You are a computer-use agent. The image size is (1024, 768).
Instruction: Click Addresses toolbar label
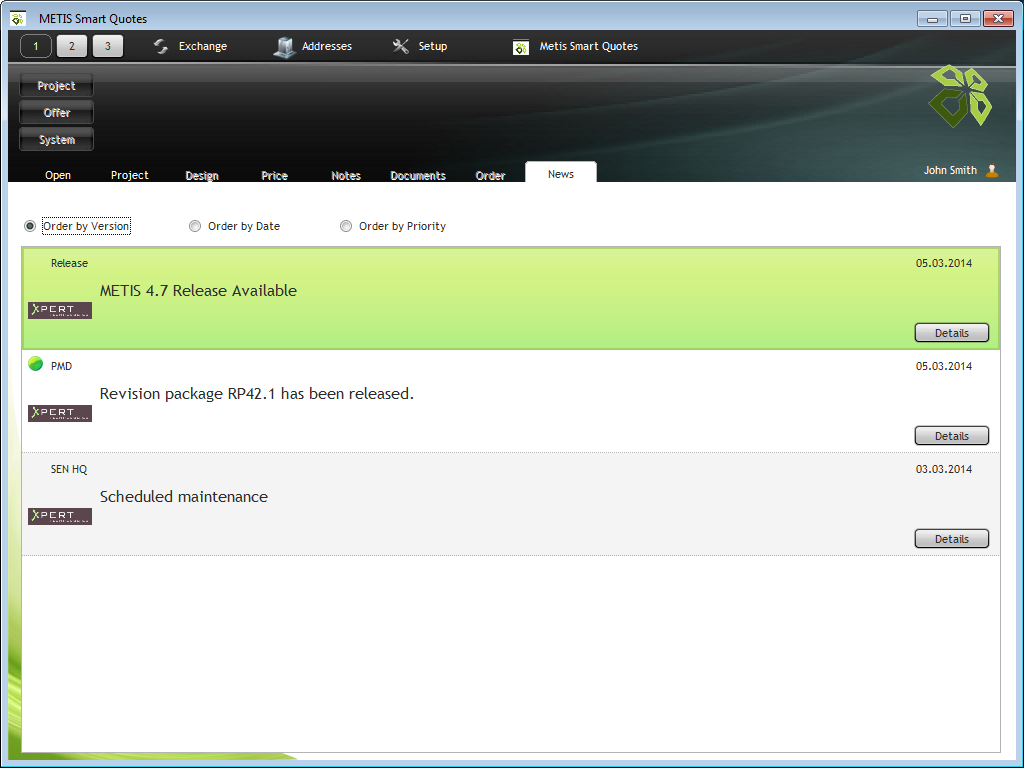pos(327,46)
